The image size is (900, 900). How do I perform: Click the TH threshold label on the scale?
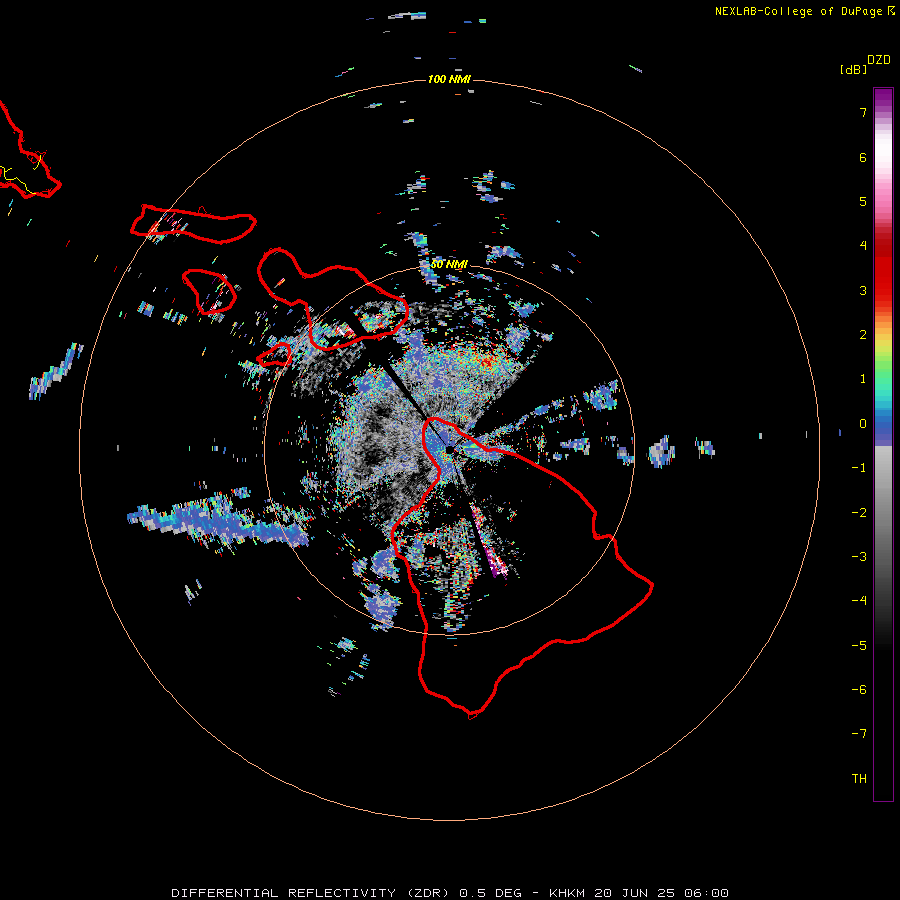(859, 779)
